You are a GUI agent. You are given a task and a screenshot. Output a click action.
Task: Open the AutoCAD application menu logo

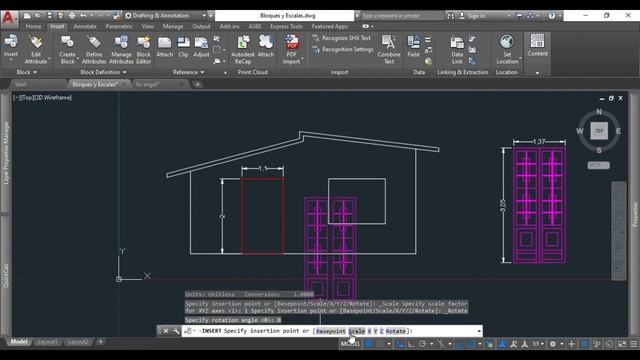[9, 18]
